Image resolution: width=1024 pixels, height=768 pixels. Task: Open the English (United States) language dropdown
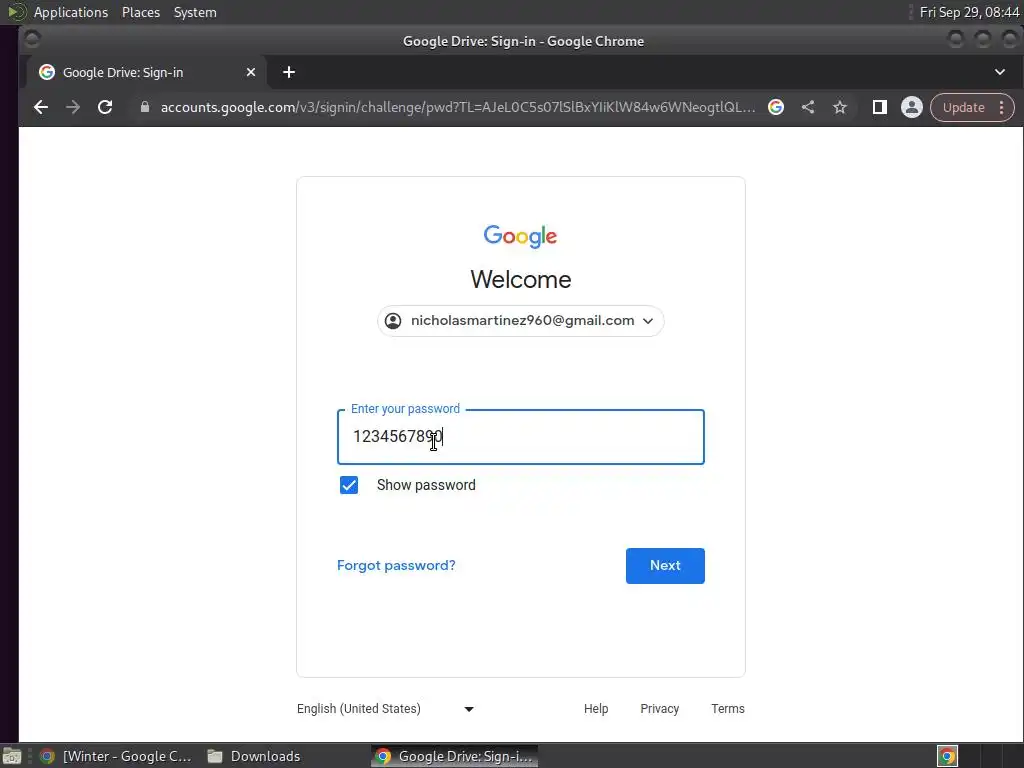385,709
